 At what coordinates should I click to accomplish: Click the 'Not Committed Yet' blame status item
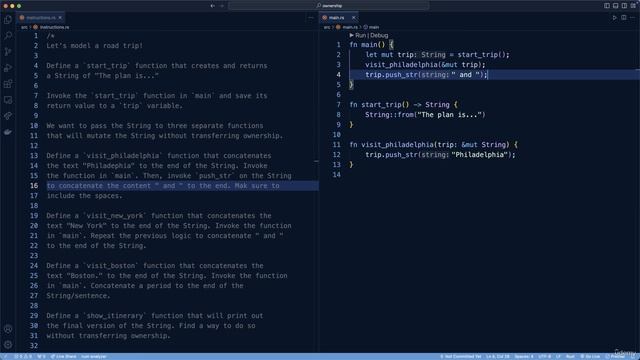461,356
